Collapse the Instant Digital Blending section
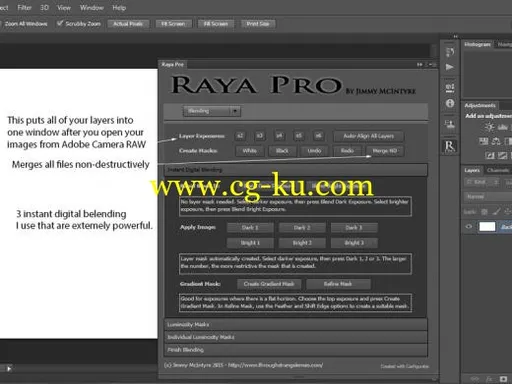This screenshot has height=384, width=512. pos(296,170)
